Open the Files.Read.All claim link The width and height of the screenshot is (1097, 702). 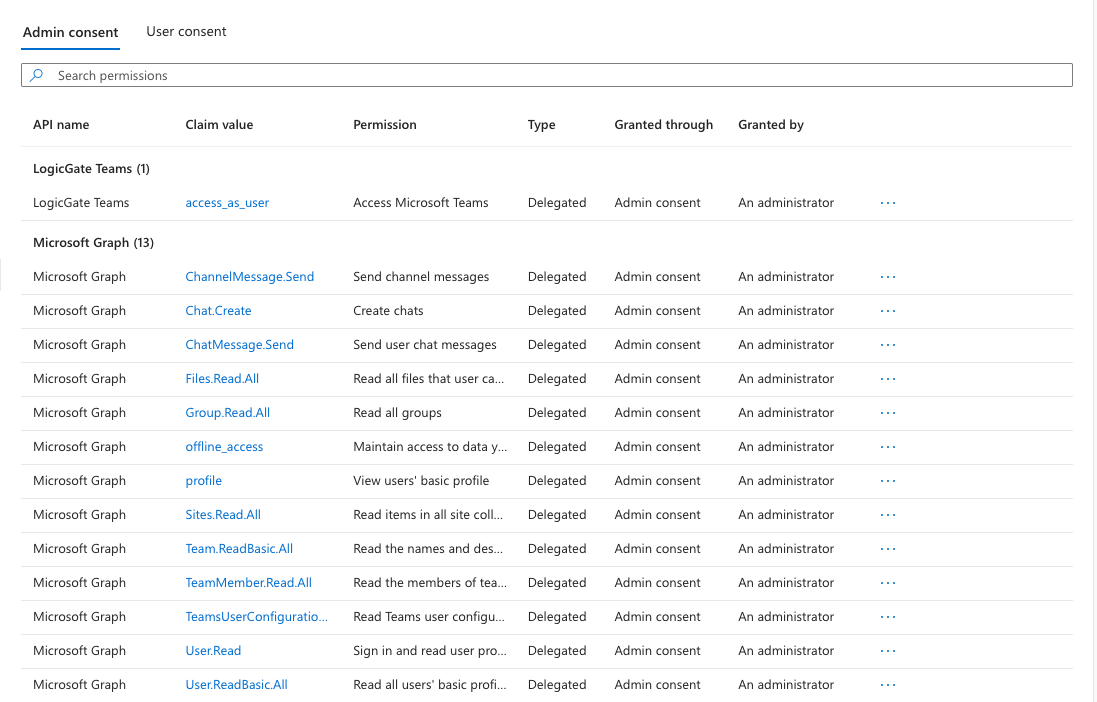(222, 379)
